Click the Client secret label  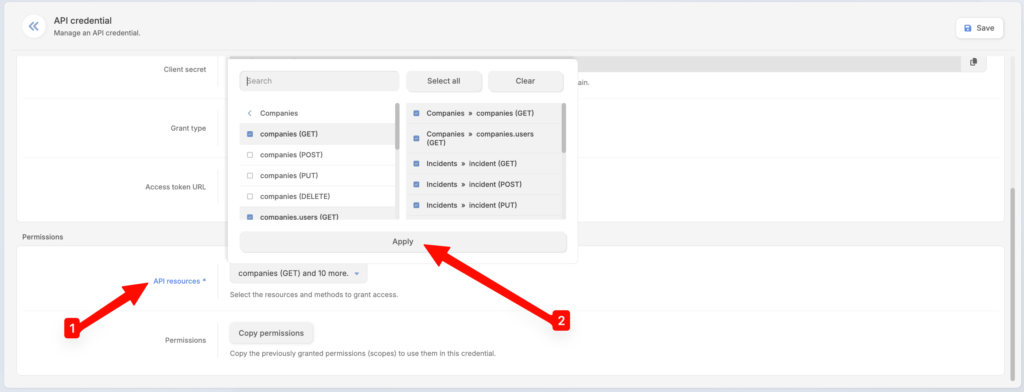[x=185, y=69]
